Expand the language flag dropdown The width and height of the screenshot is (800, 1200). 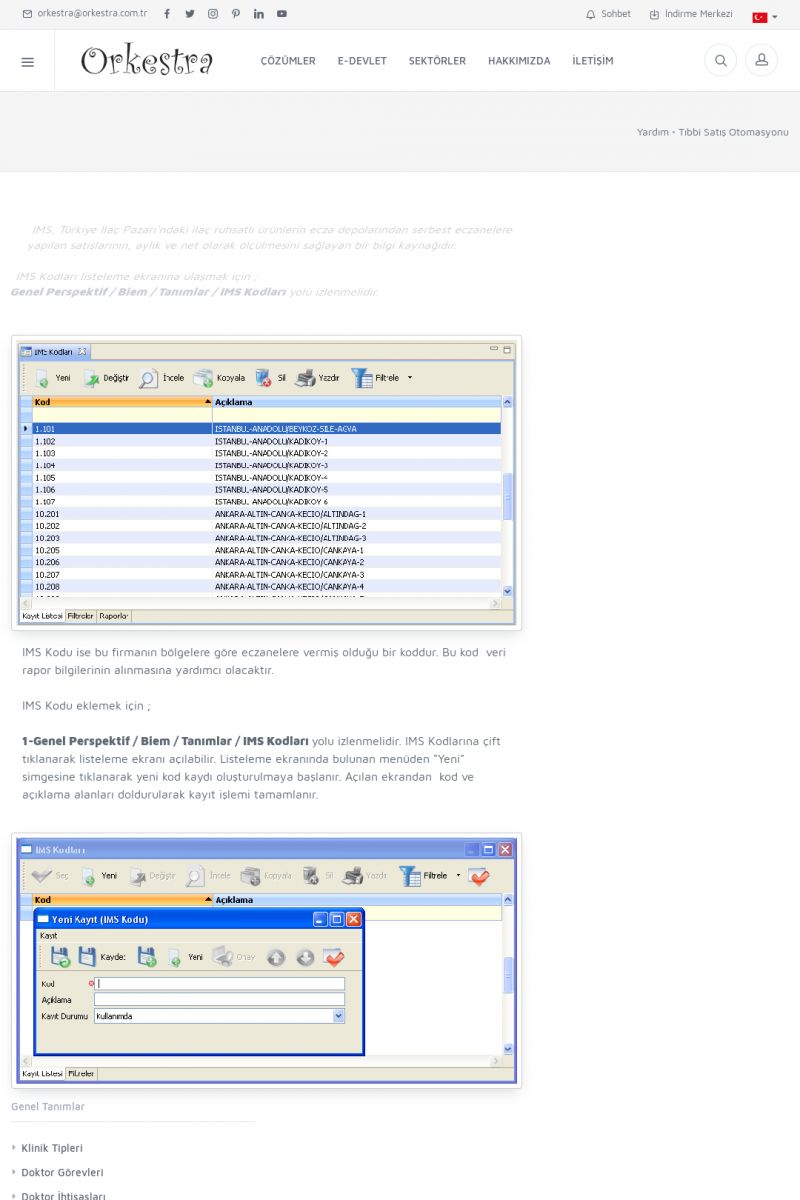click(x=765, y=16)
